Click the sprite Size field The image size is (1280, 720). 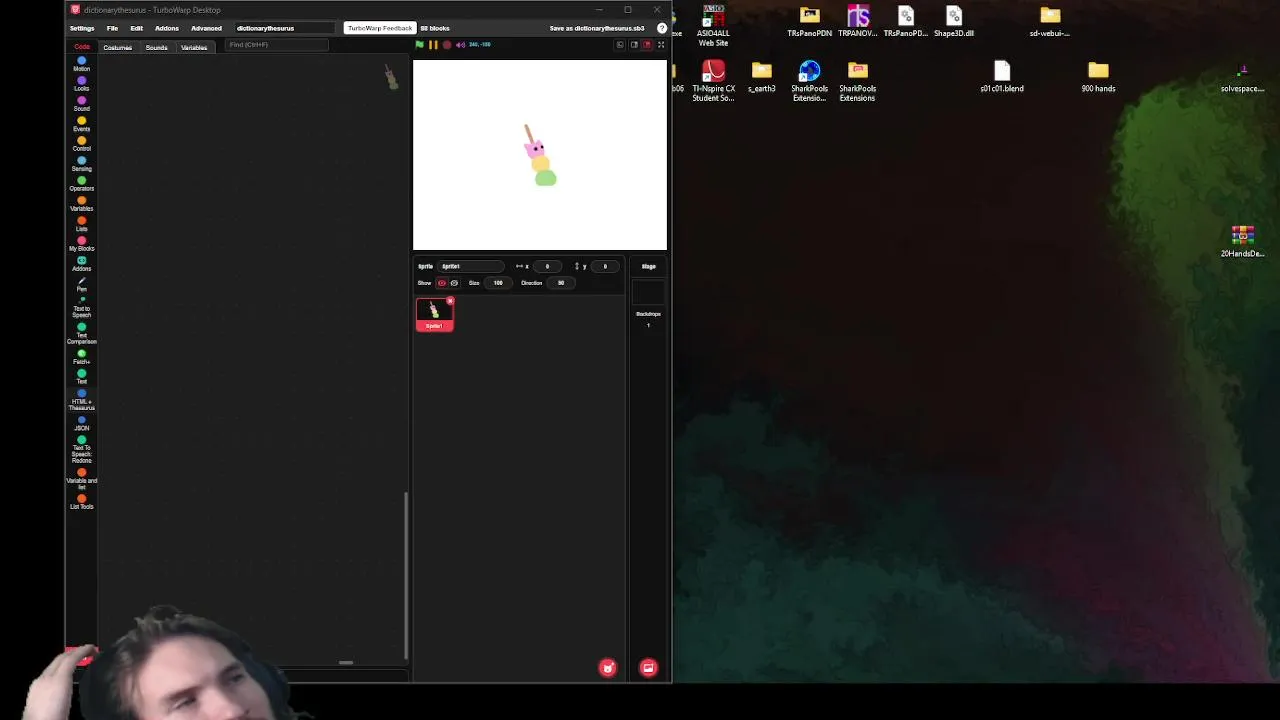coord(497,283)
